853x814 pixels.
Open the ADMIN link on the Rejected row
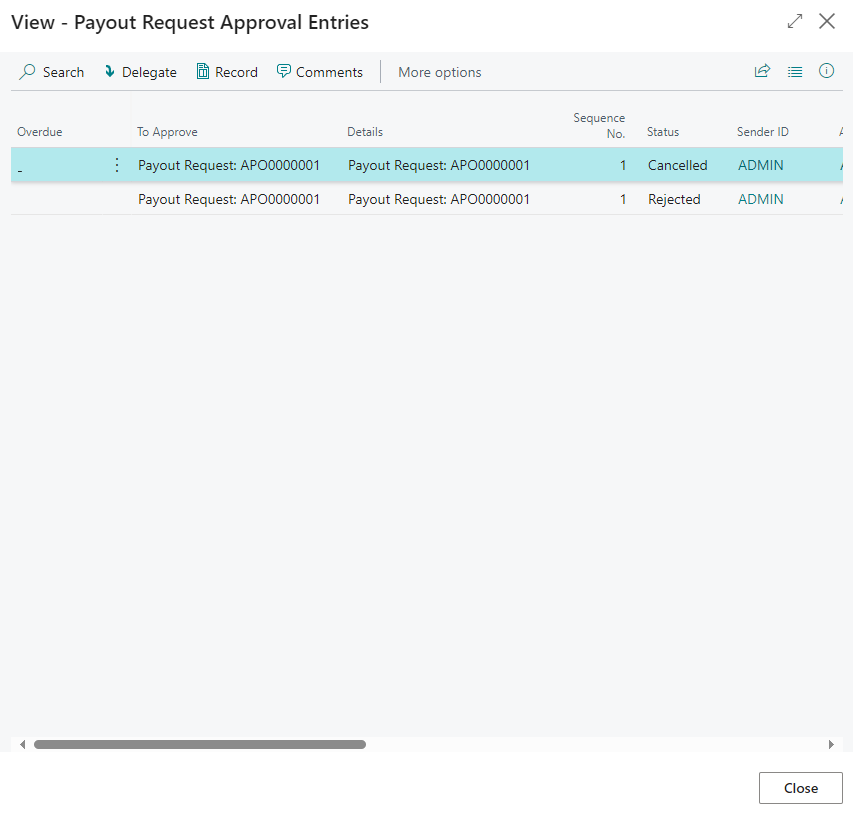pyautogui.click(x=760, y=199)
